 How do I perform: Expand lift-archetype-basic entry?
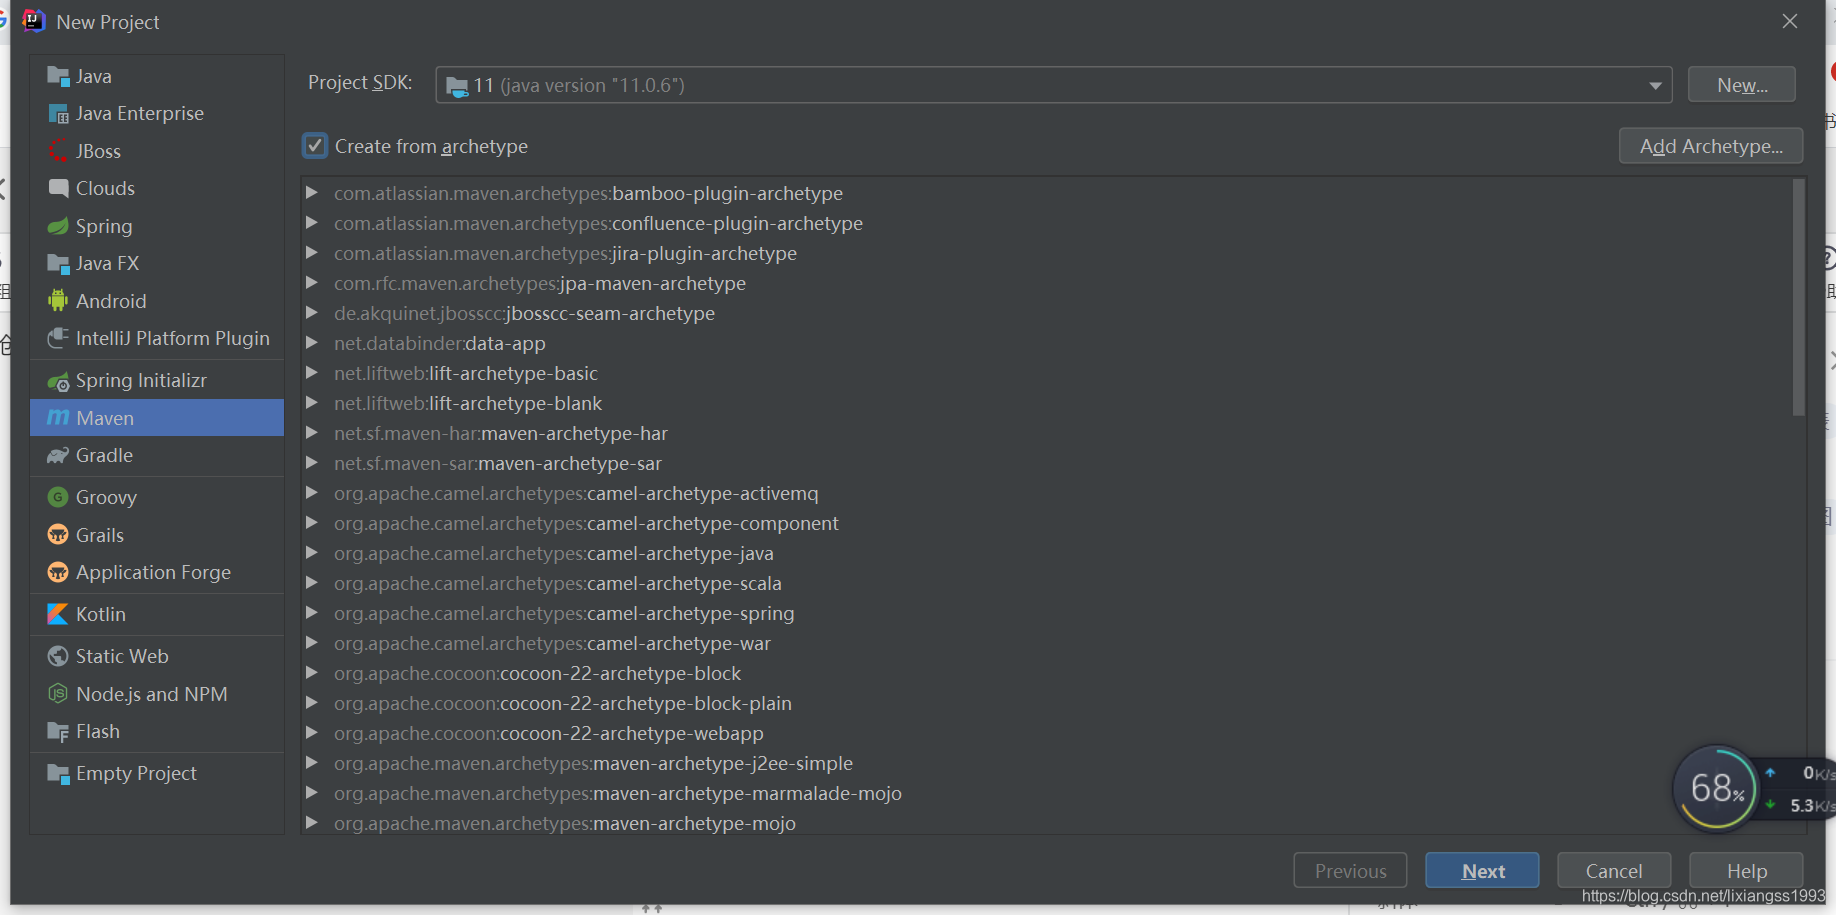click(312, 372)
